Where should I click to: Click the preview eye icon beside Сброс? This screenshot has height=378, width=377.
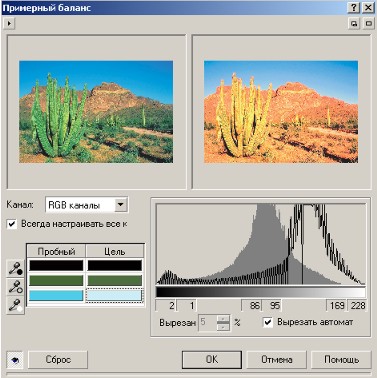coord(15,359)
